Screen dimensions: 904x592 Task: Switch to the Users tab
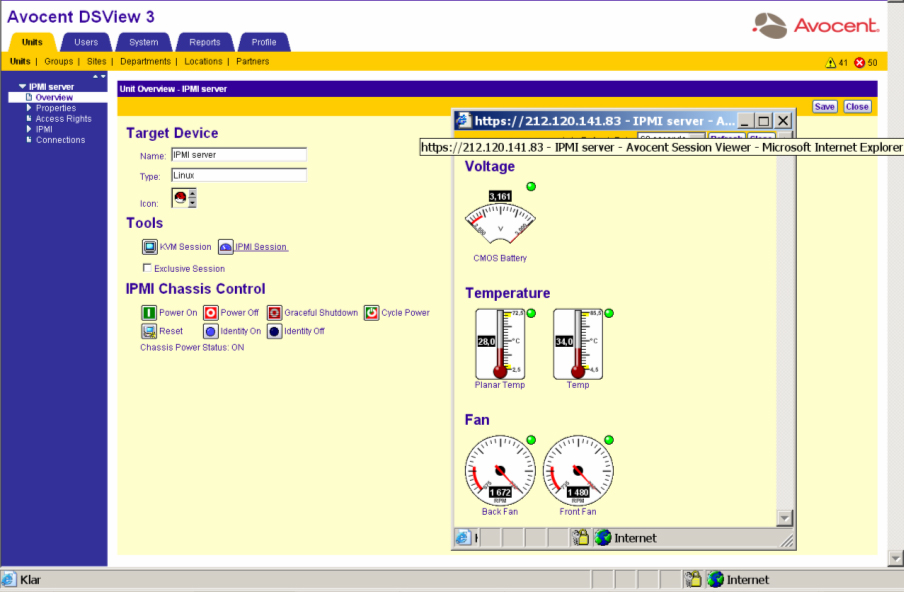tap(86, 42)
